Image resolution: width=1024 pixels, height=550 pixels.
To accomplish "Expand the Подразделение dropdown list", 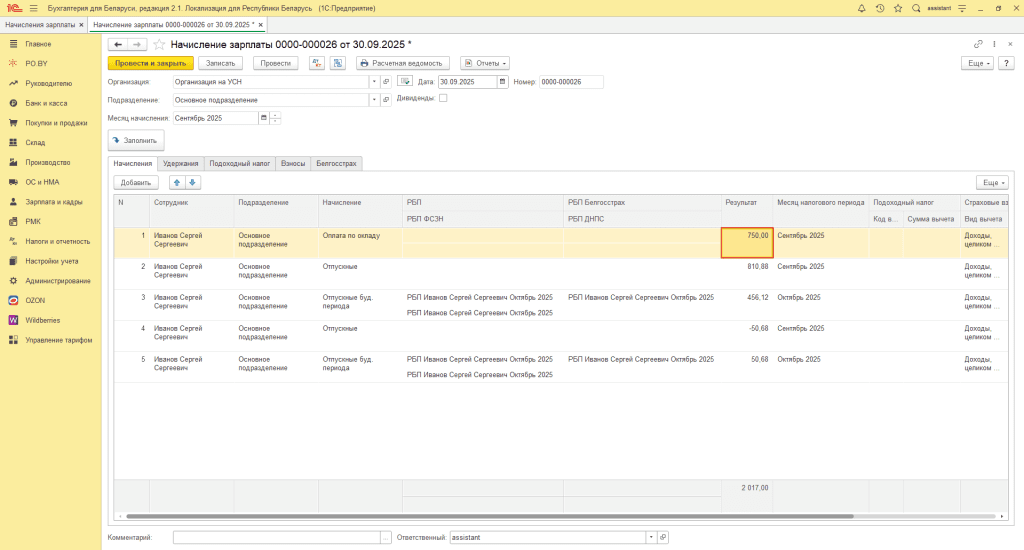I will (x=374, y=100).
